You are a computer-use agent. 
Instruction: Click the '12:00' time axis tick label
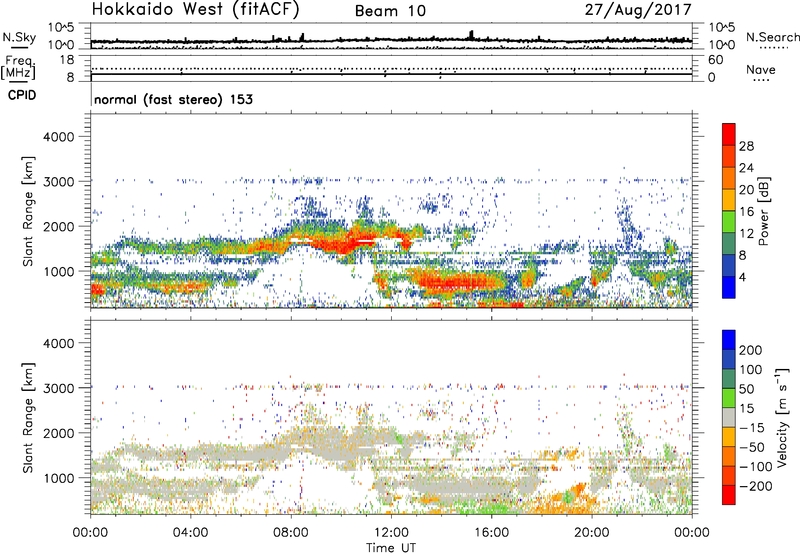click(x=391, y=533)
